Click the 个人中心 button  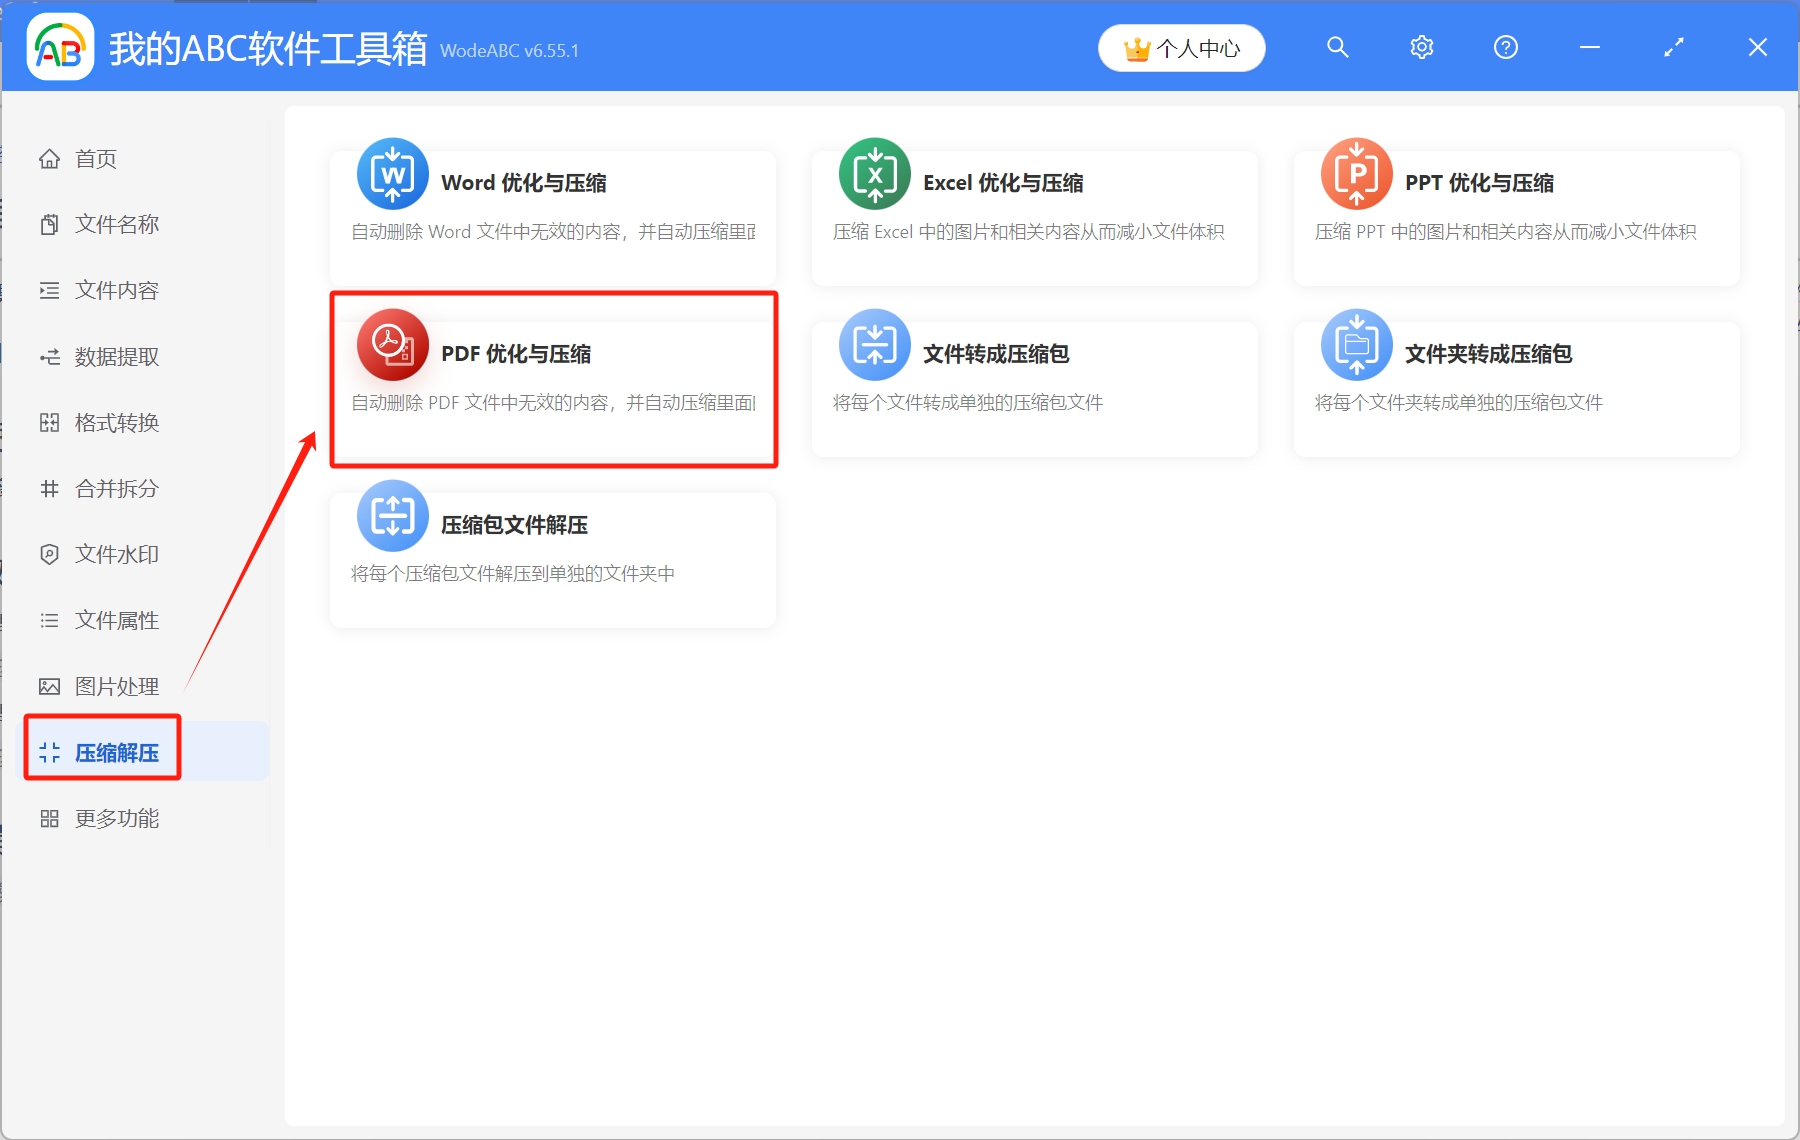pos(1181,46)
